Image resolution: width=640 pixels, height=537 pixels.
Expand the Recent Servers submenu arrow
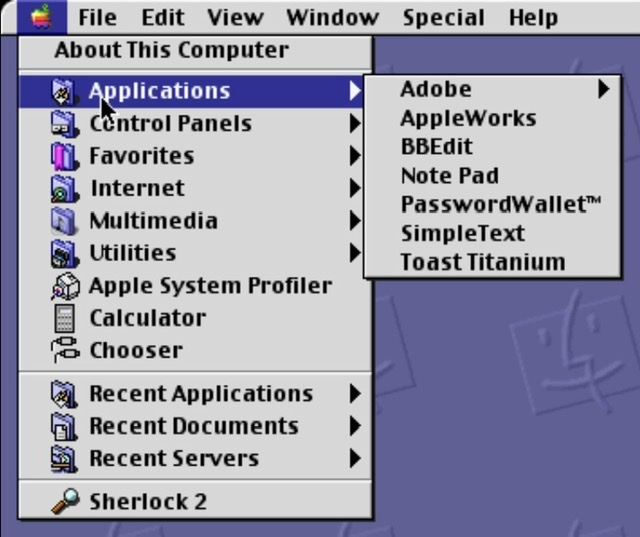(x=355, y=458)
